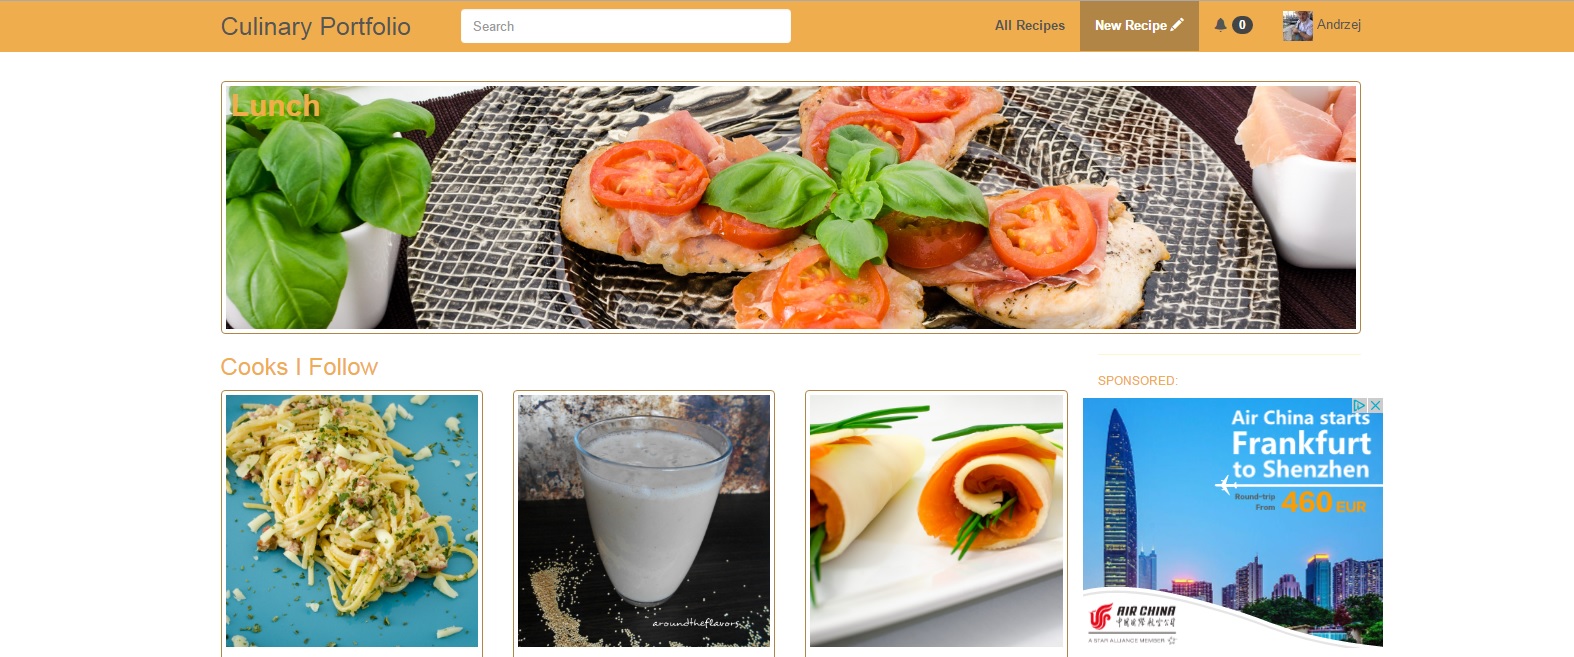This screenshot has height=657, width=1574.
Task: Click the pencil icon beside New Recipe
Action: click(1177, 25)
